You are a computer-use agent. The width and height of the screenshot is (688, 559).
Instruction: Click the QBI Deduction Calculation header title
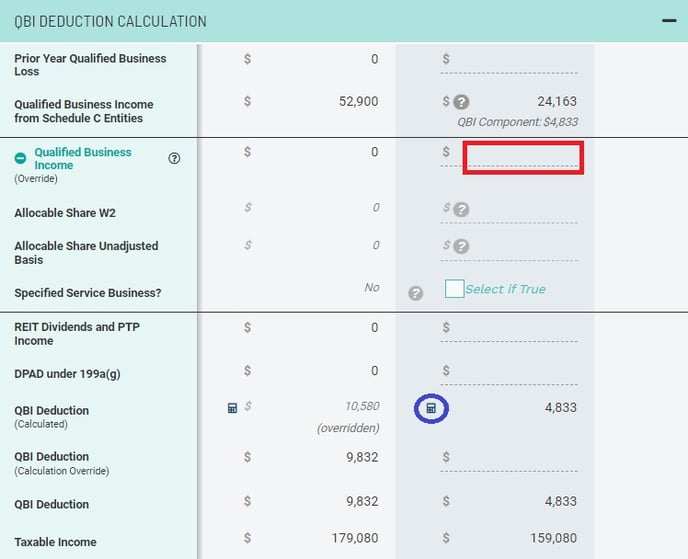[111, 21]
